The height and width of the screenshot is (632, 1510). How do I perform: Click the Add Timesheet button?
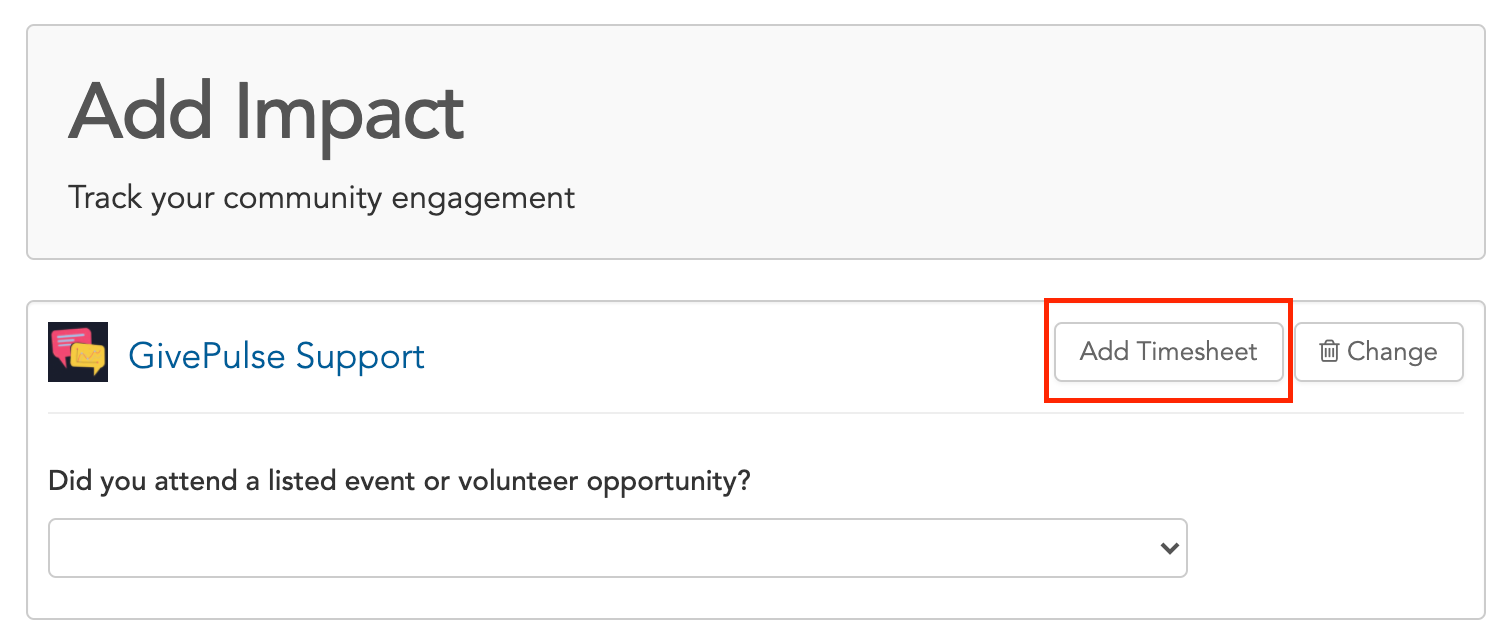[1169, 352]
